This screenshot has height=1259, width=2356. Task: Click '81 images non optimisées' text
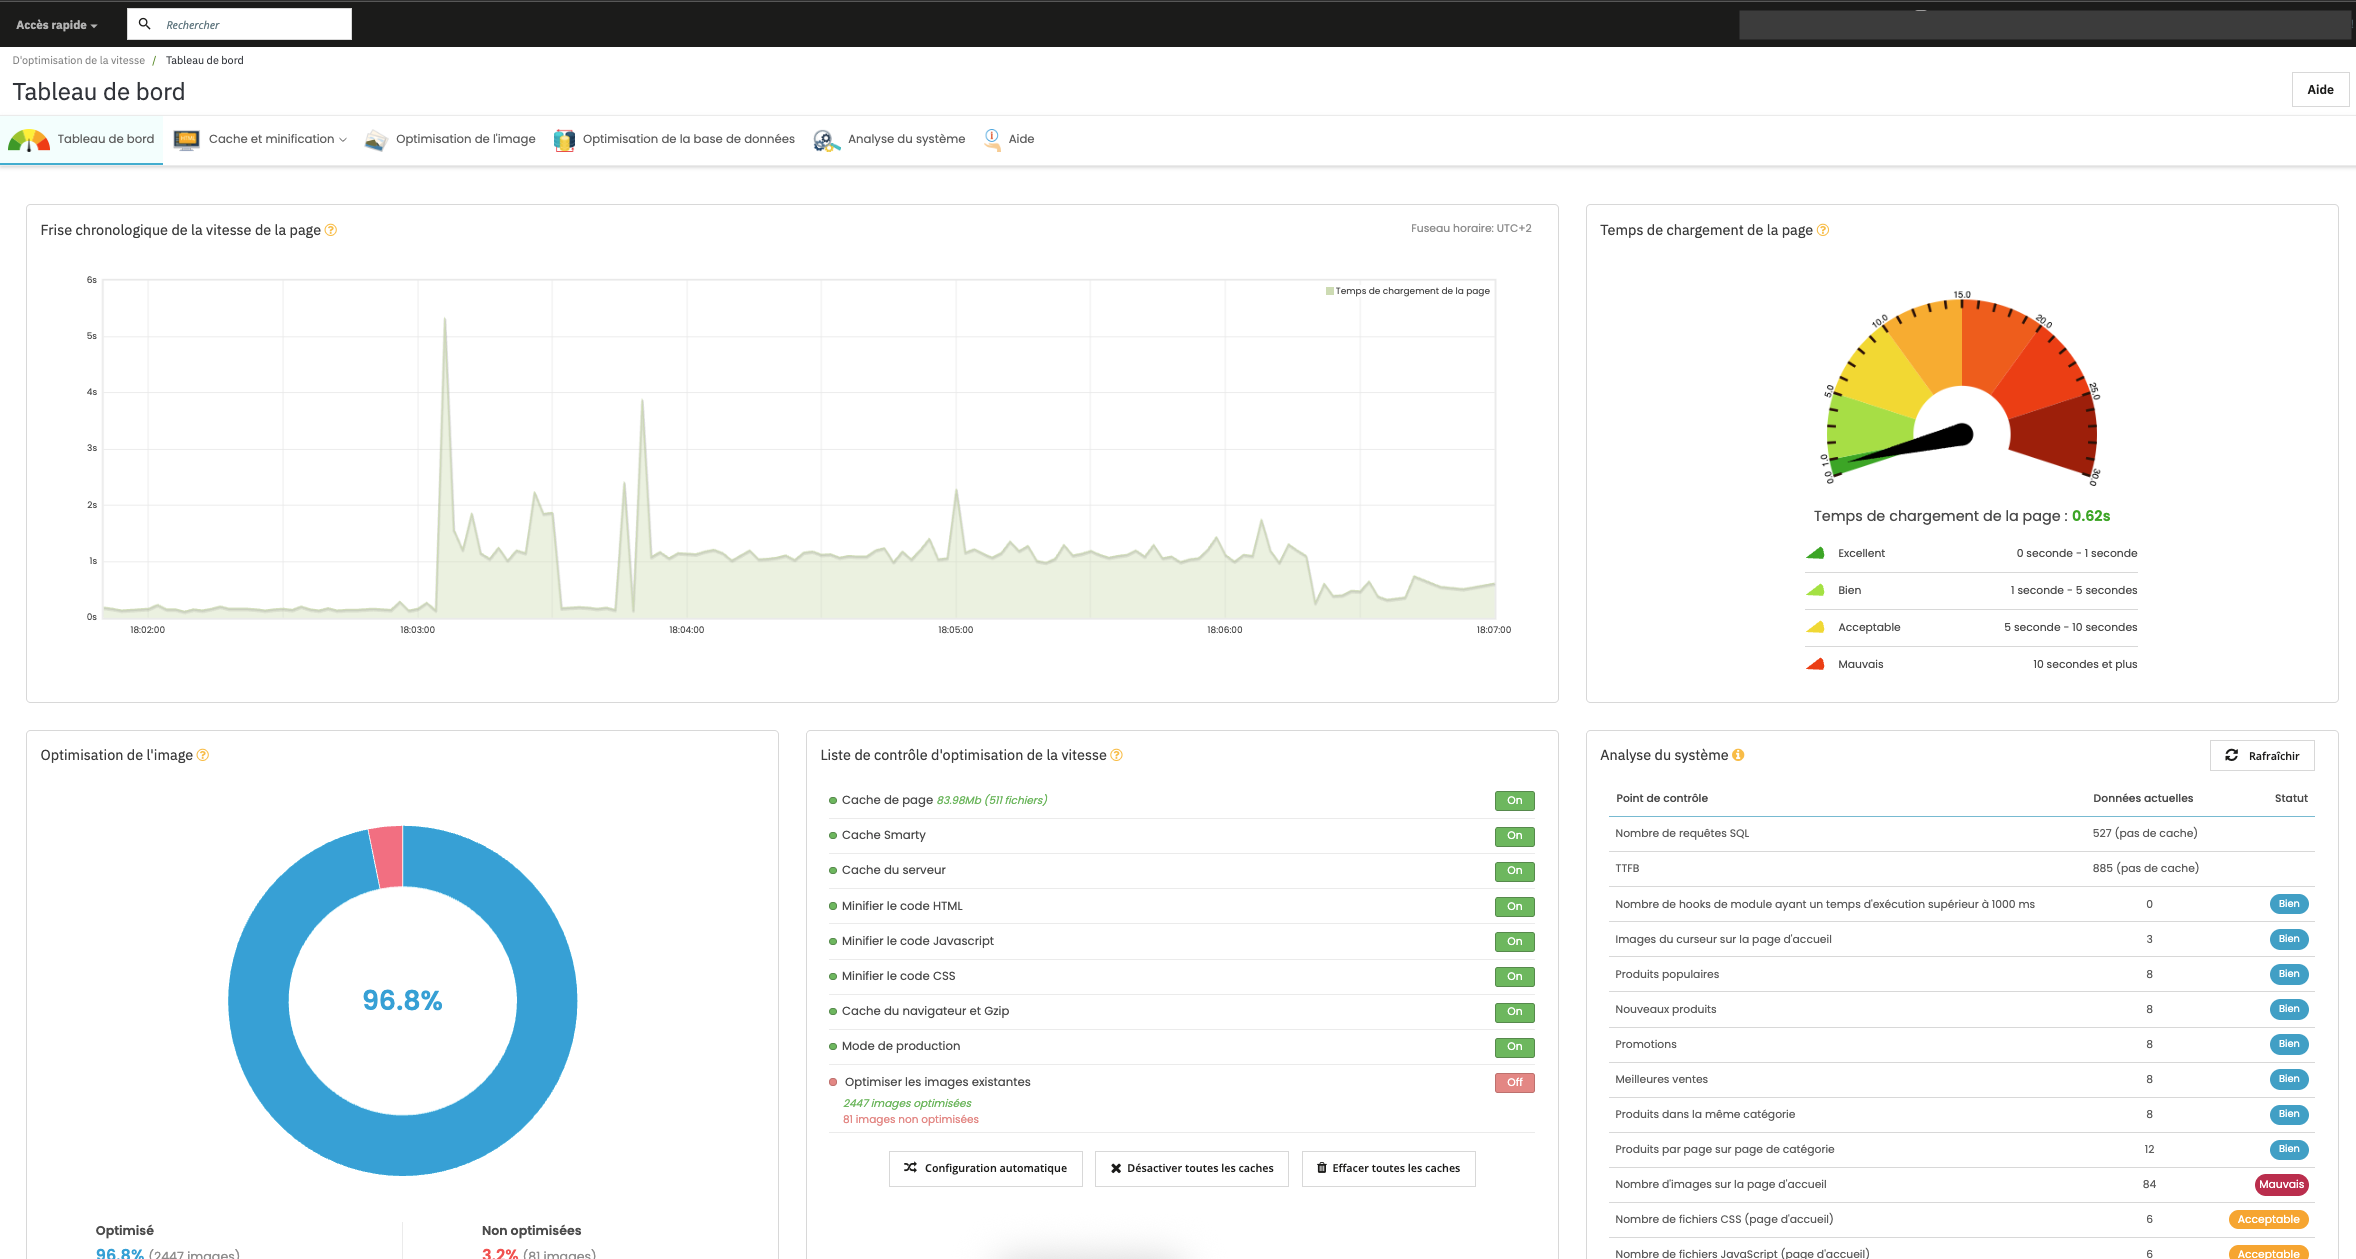point(910,1120)
